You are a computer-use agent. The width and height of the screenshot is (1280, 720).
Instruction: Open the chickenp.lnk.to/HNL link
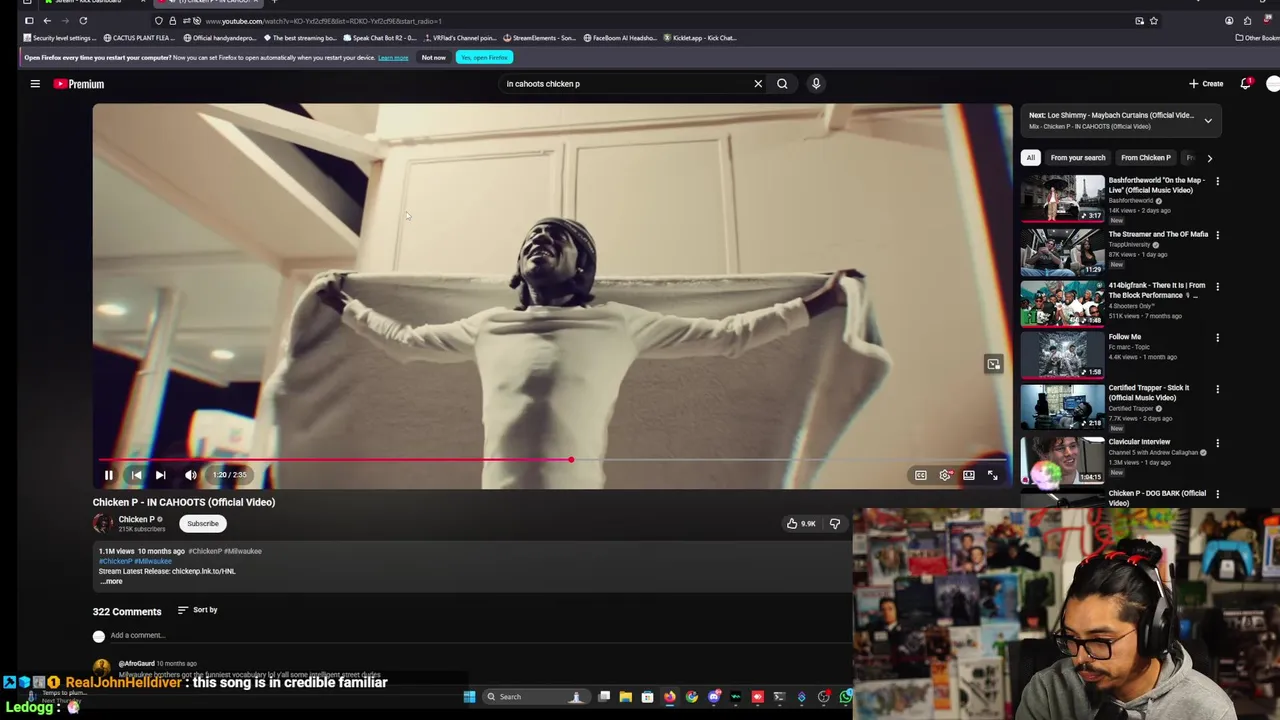coord(204,571)
